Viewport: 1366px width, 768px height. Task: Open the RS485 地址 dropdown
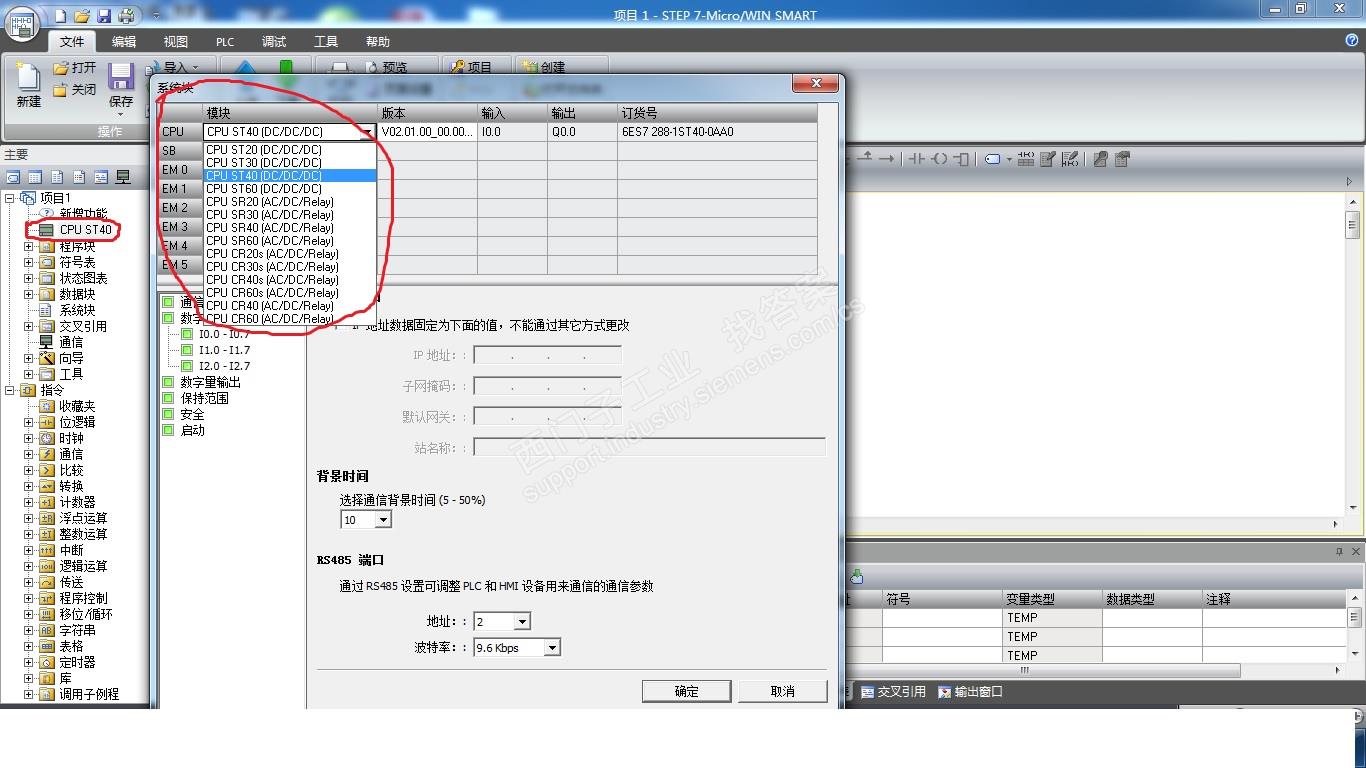pos(522,622)
